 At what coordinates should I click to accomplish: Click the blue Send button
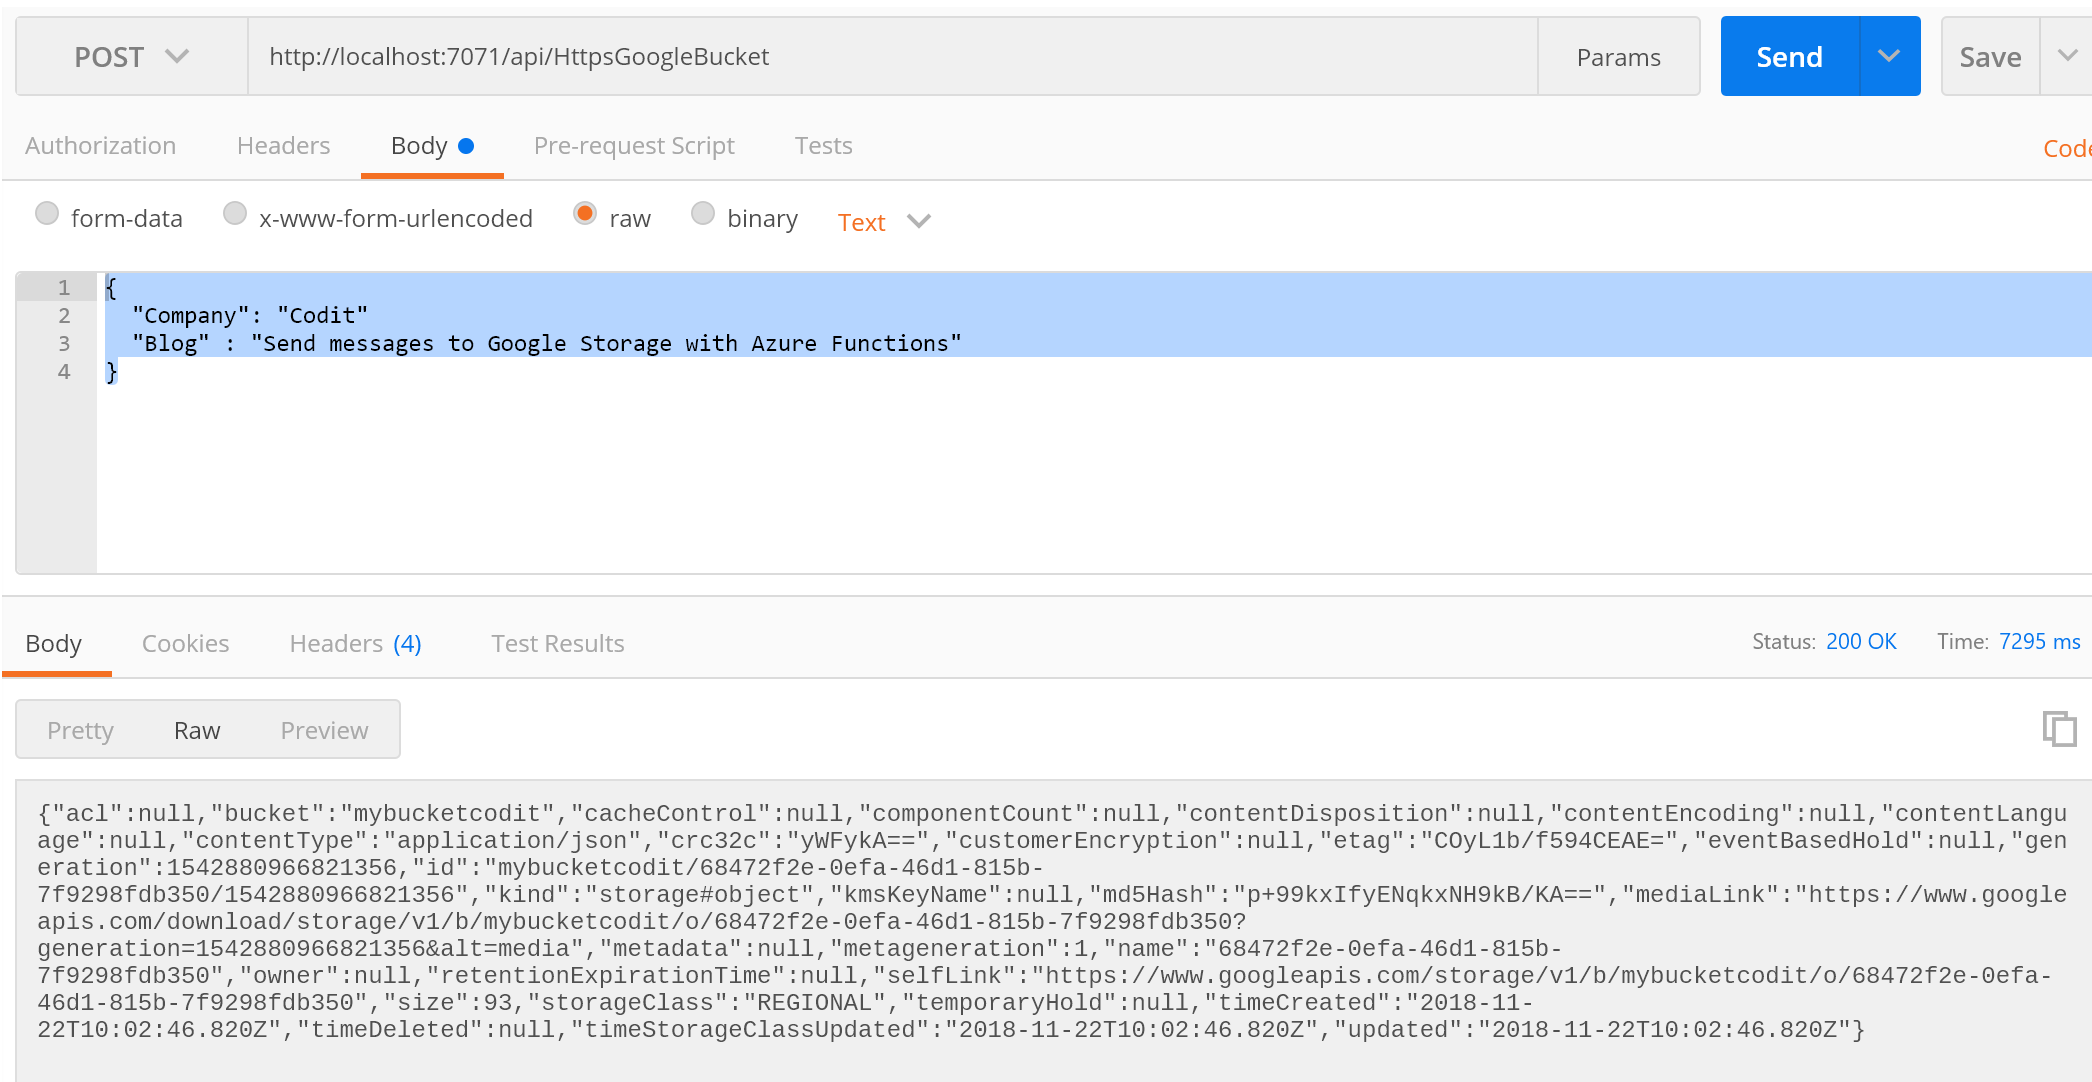click(x=1789, y=57)
